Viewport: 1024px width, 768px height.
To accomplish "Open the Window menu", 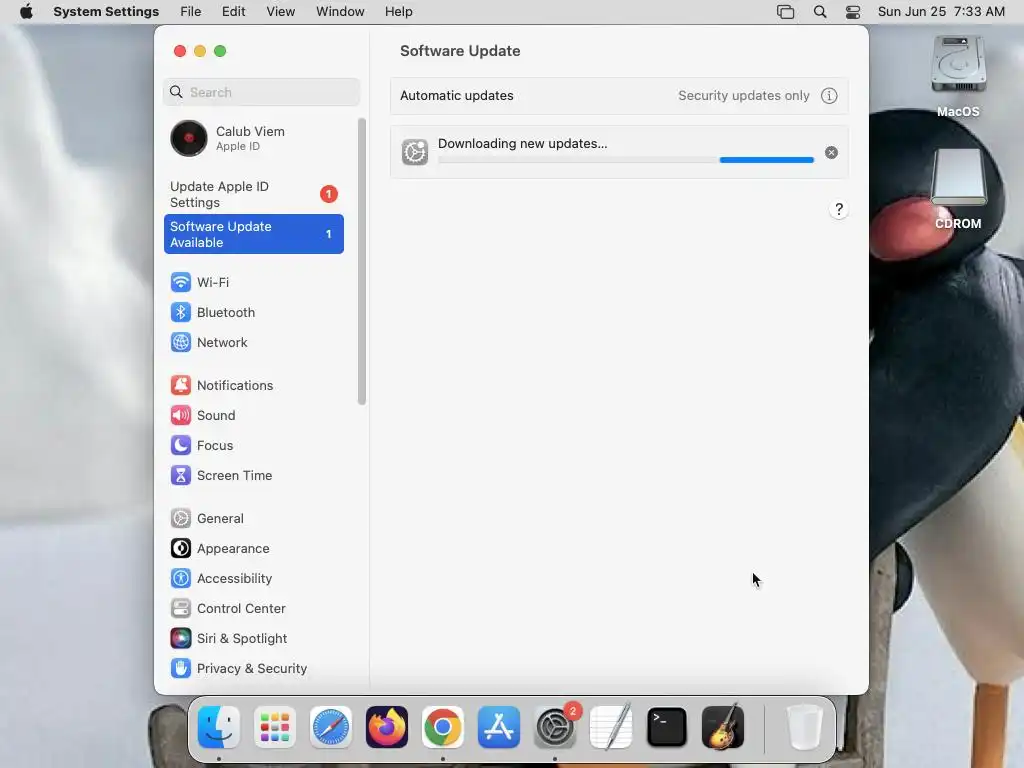I will coord(340,12).
